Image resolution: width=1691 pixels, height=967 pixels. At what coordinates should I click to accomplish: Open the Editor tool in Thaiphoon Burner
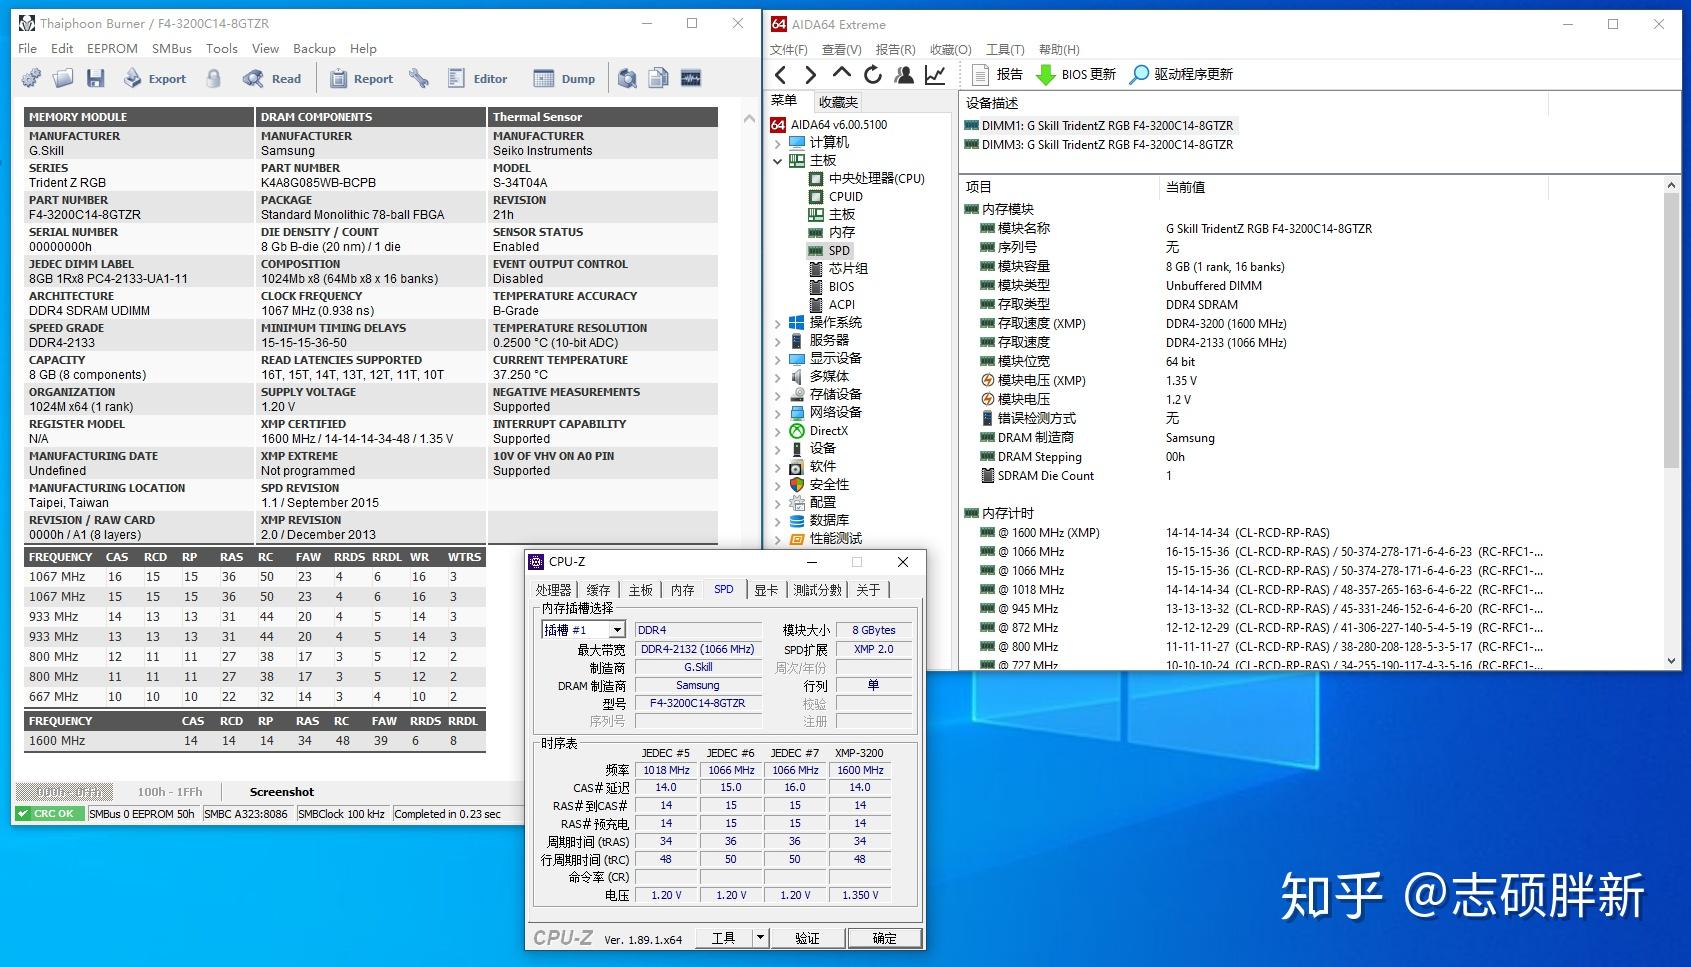477,78
